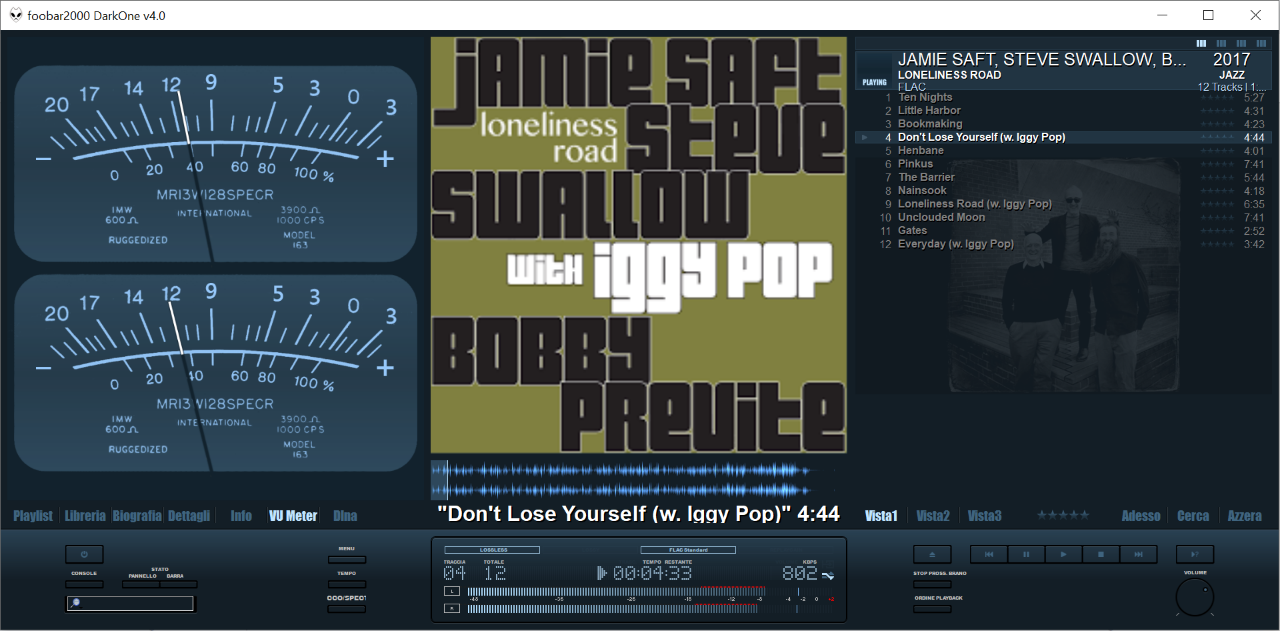This screenshot has height=631, width=1280.
Task: Click the upper VU meter gauge
Action: tap(215, 164)
